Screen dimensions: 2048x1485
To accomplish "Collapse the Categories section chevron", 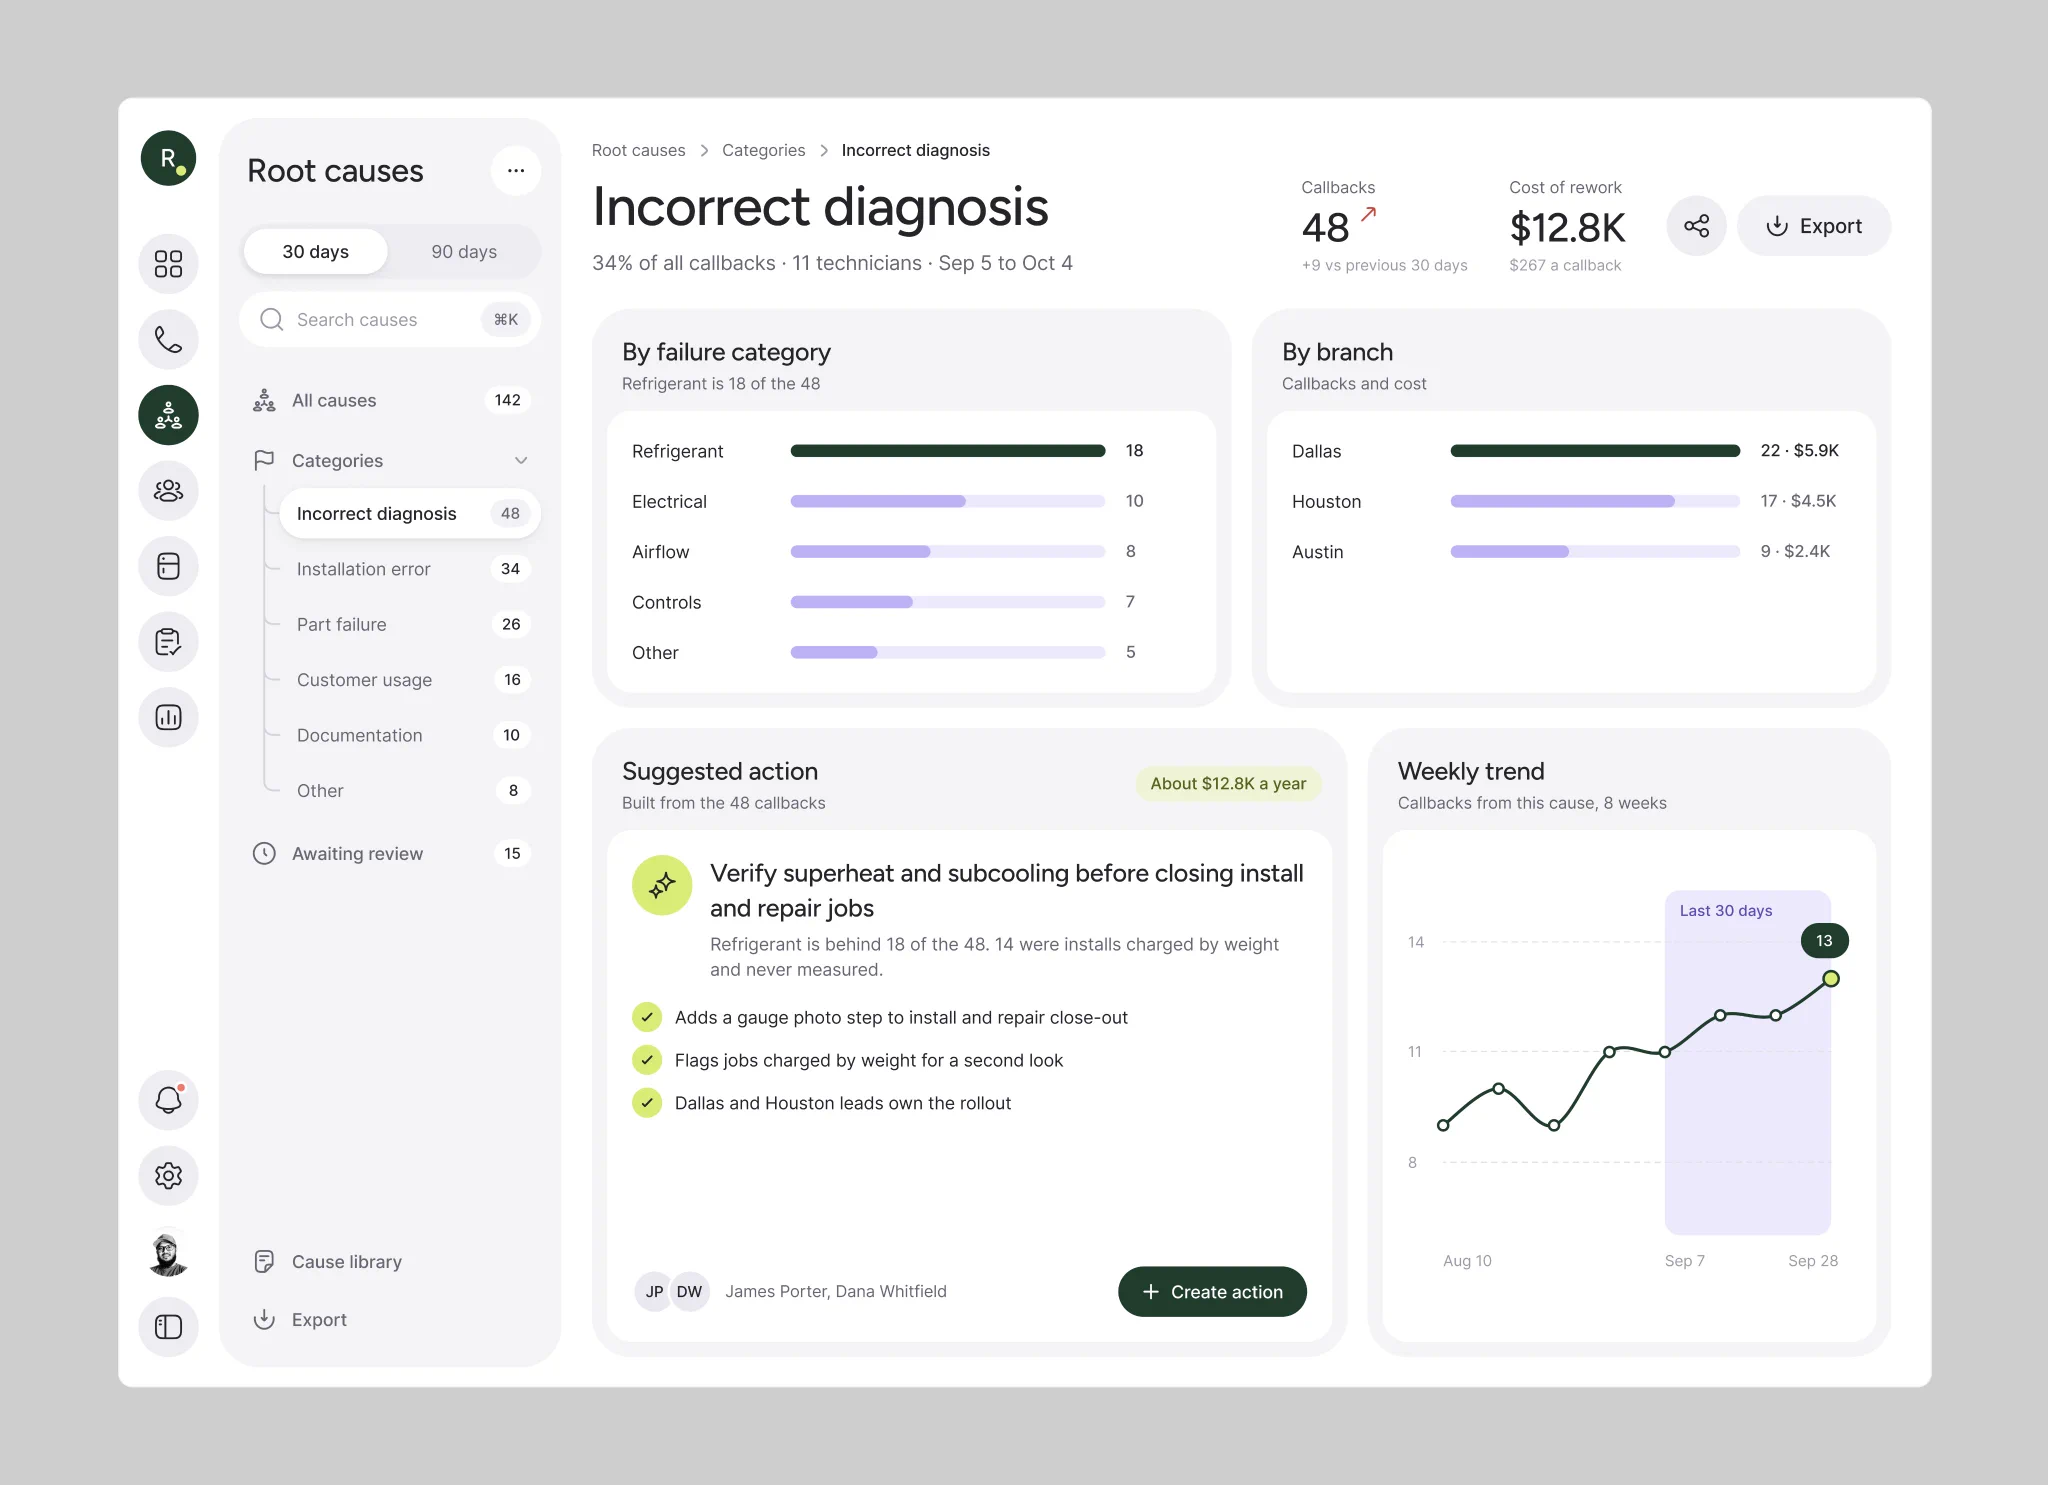I will [x=521, y=460].
